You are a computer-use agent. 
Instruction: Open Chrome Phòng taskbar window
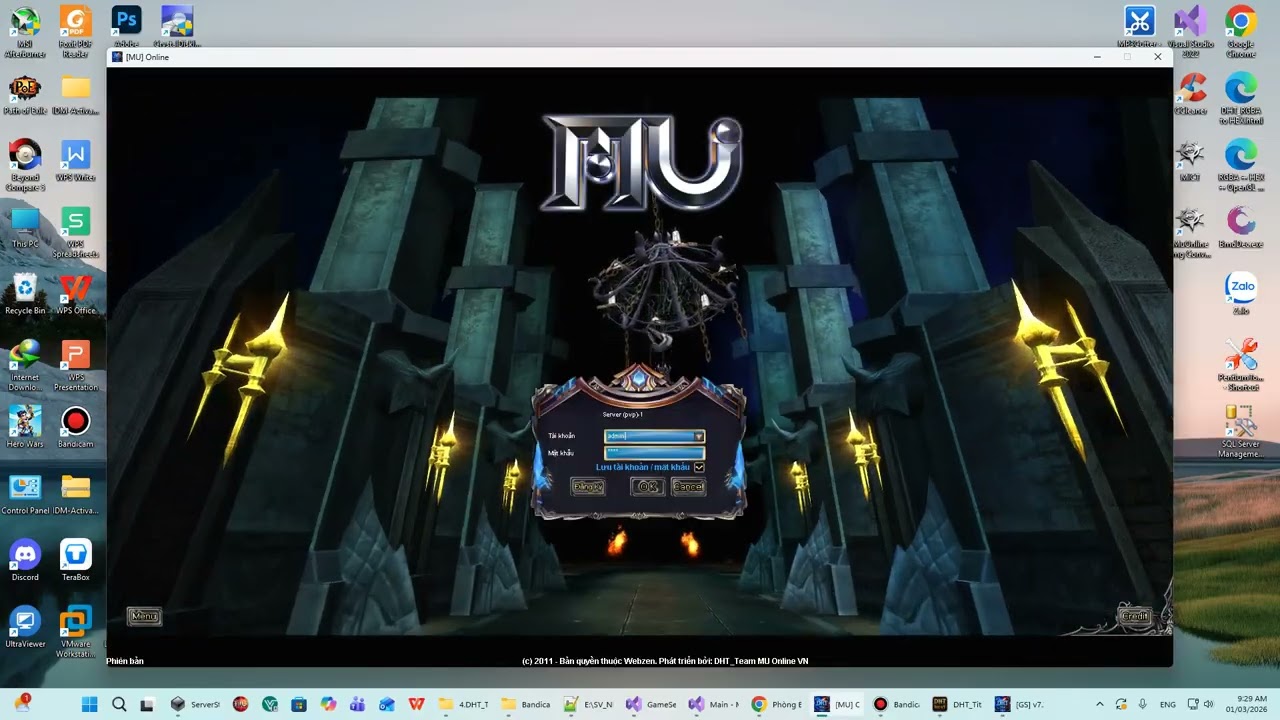[777, 704]
